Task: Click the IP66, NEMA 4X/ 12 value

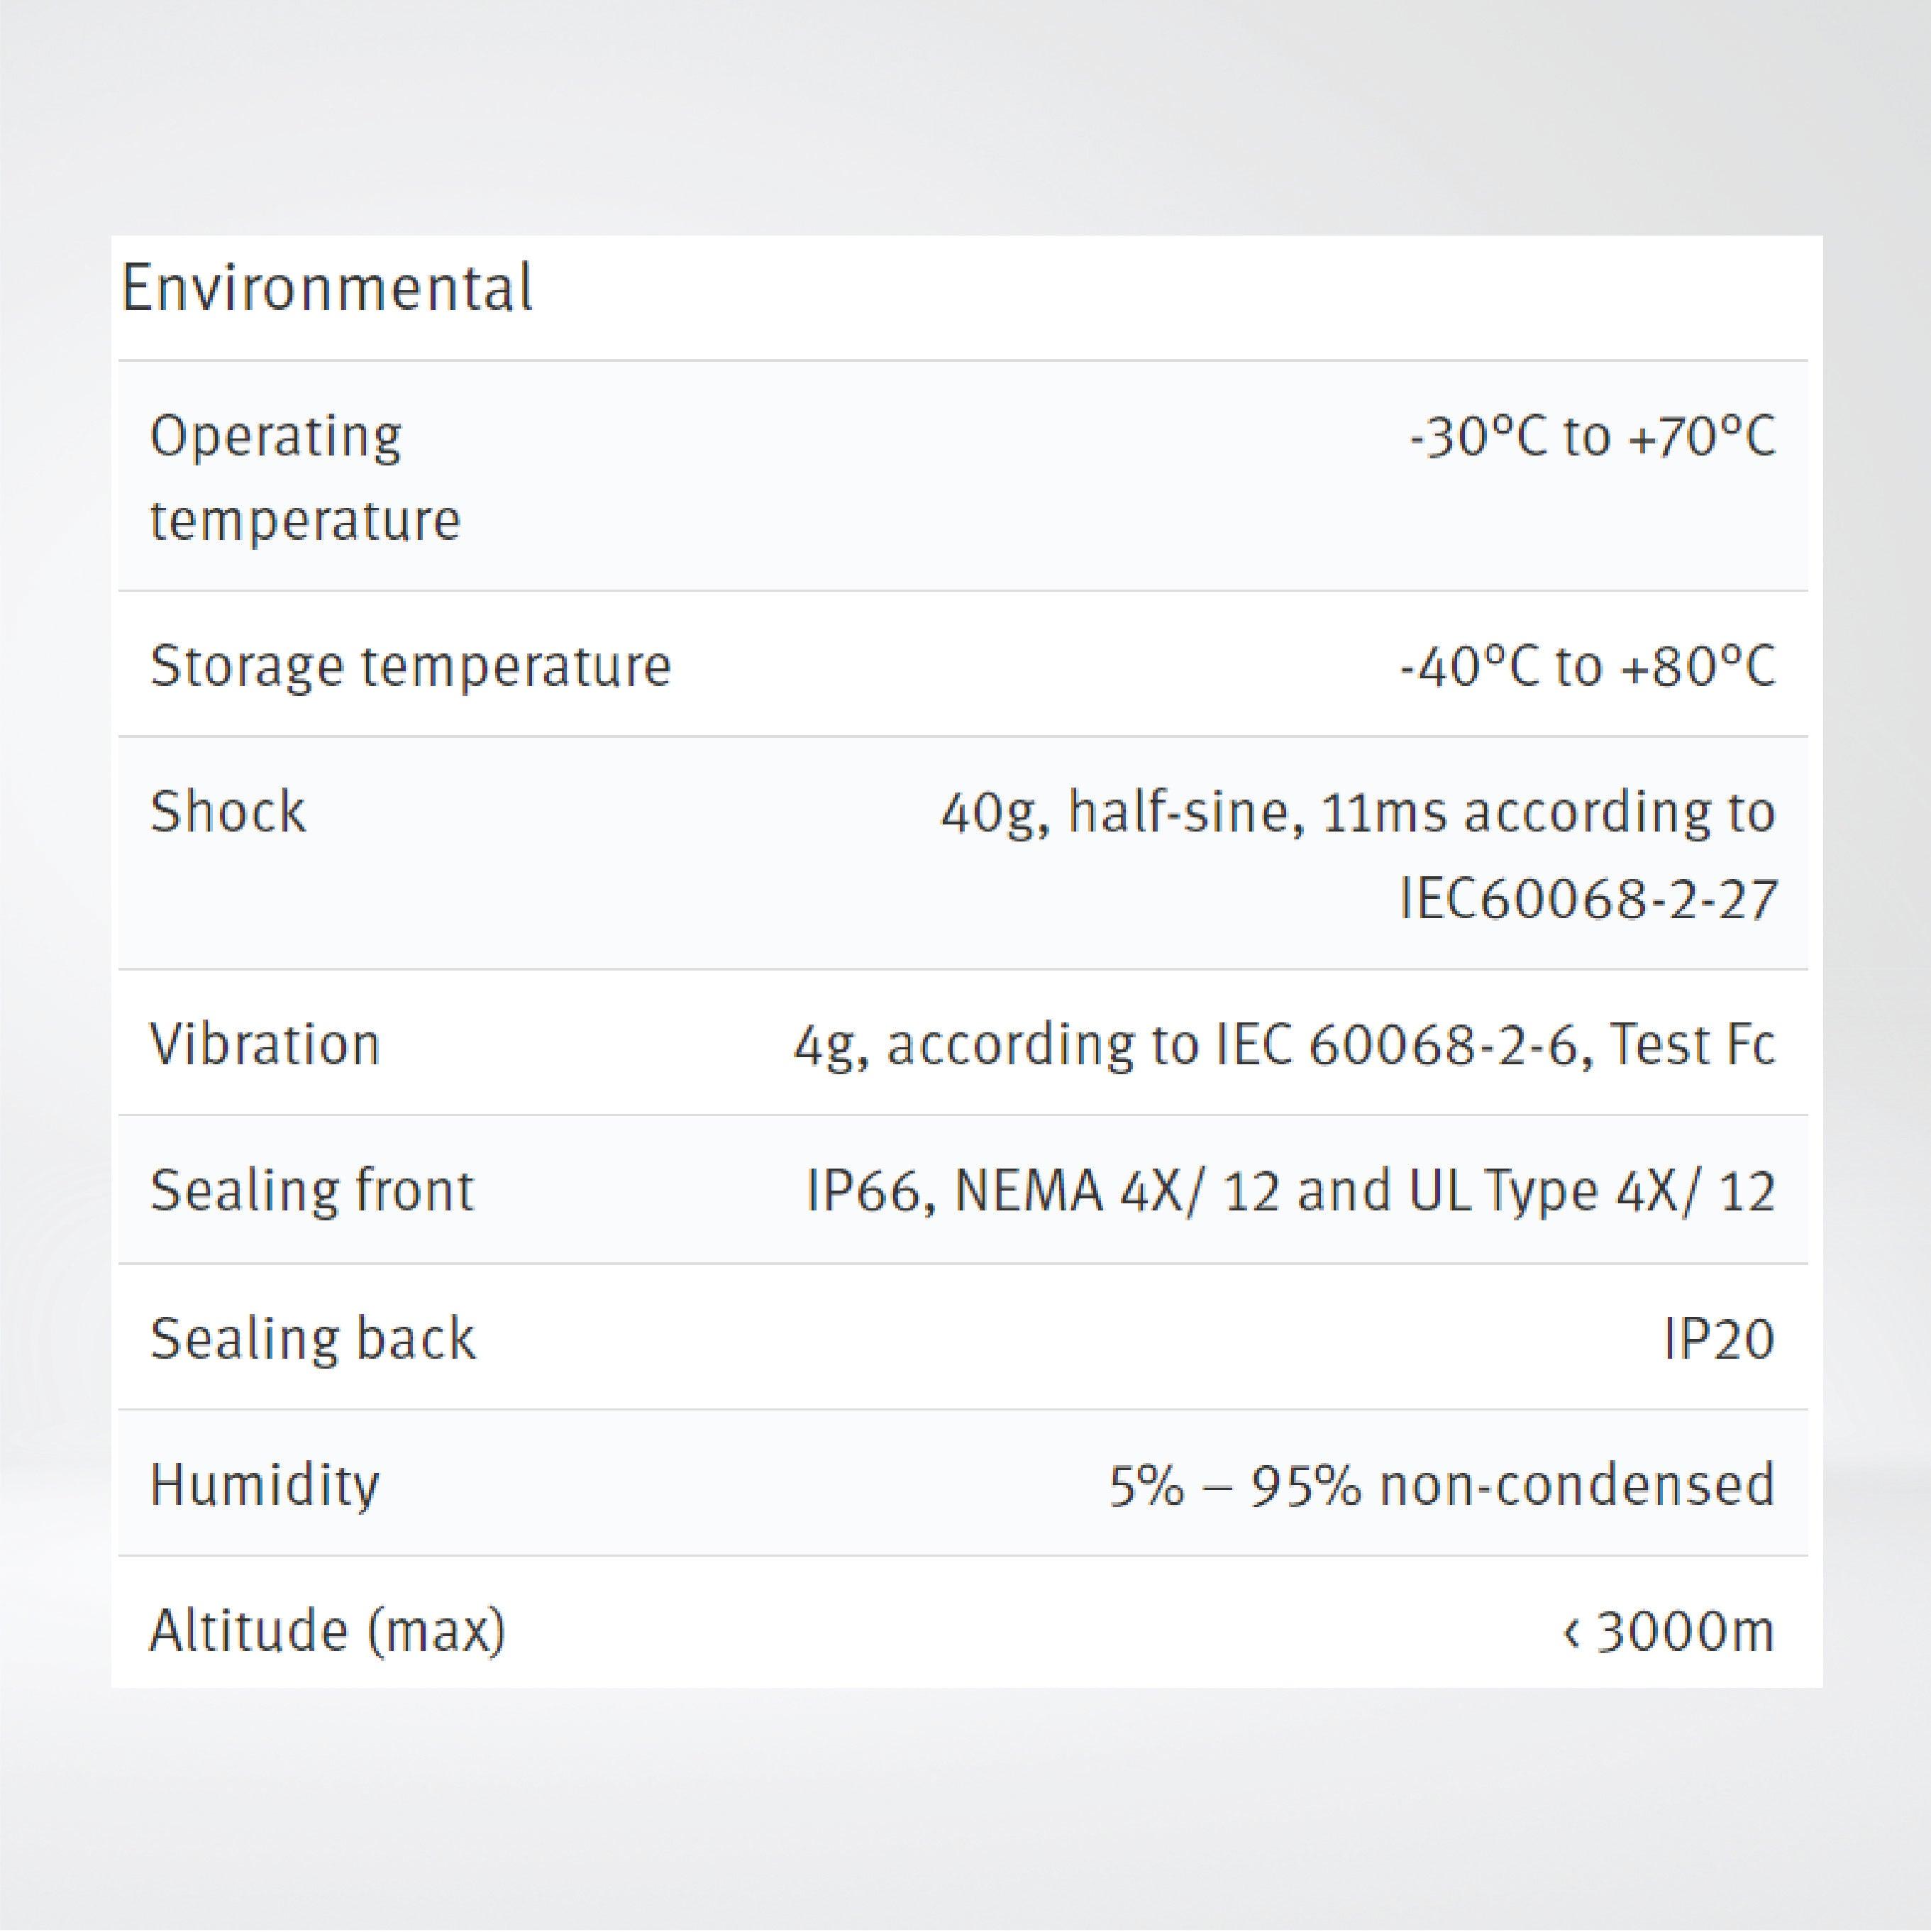Action: click(1290, 1191)
